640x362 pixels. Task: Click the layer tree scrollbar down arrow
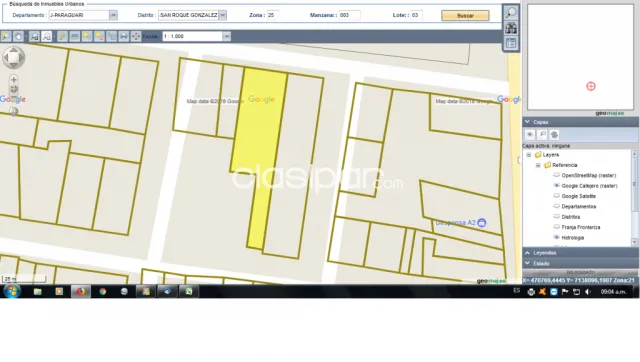635,242
